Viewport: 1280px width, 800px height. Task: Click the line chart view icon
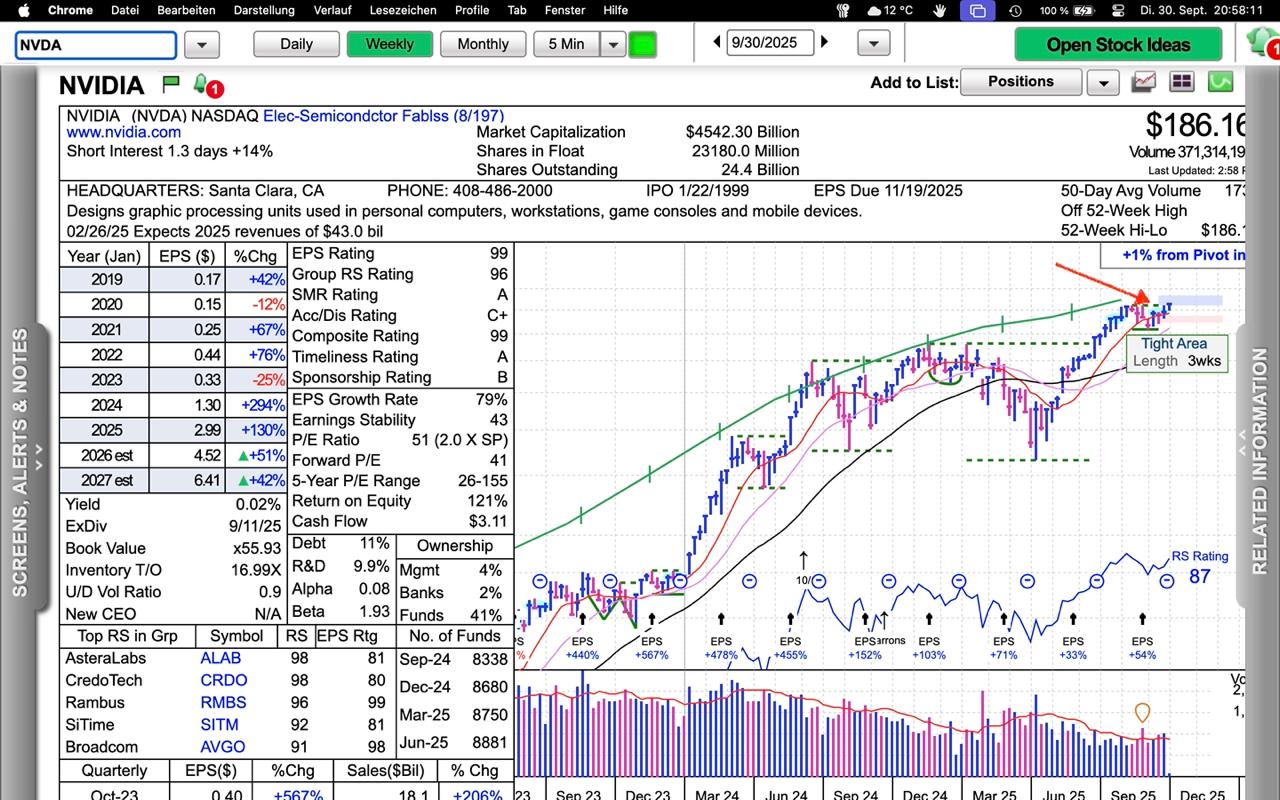1144,82
